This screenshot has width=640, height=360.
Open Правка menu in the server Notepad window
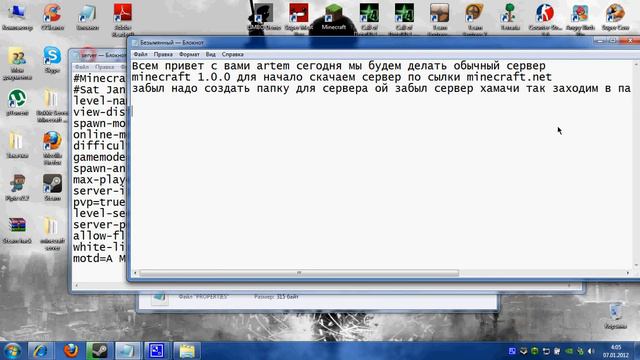pyautogui.click(x=104, y=67)
